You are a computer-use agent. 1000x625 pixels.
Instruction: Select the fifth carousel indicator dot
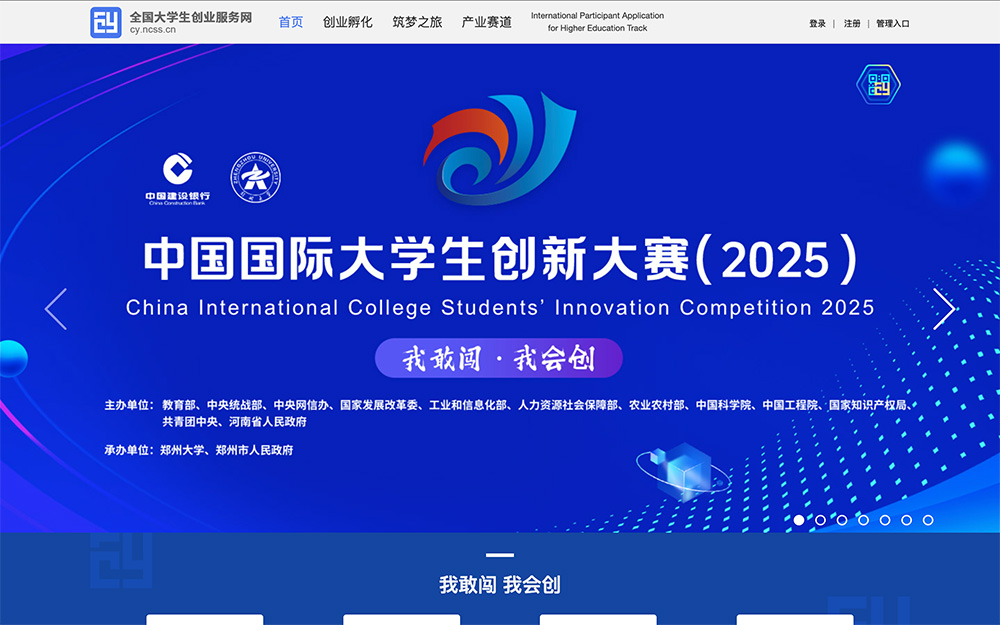pyautogui.click(x=885, y=520)
